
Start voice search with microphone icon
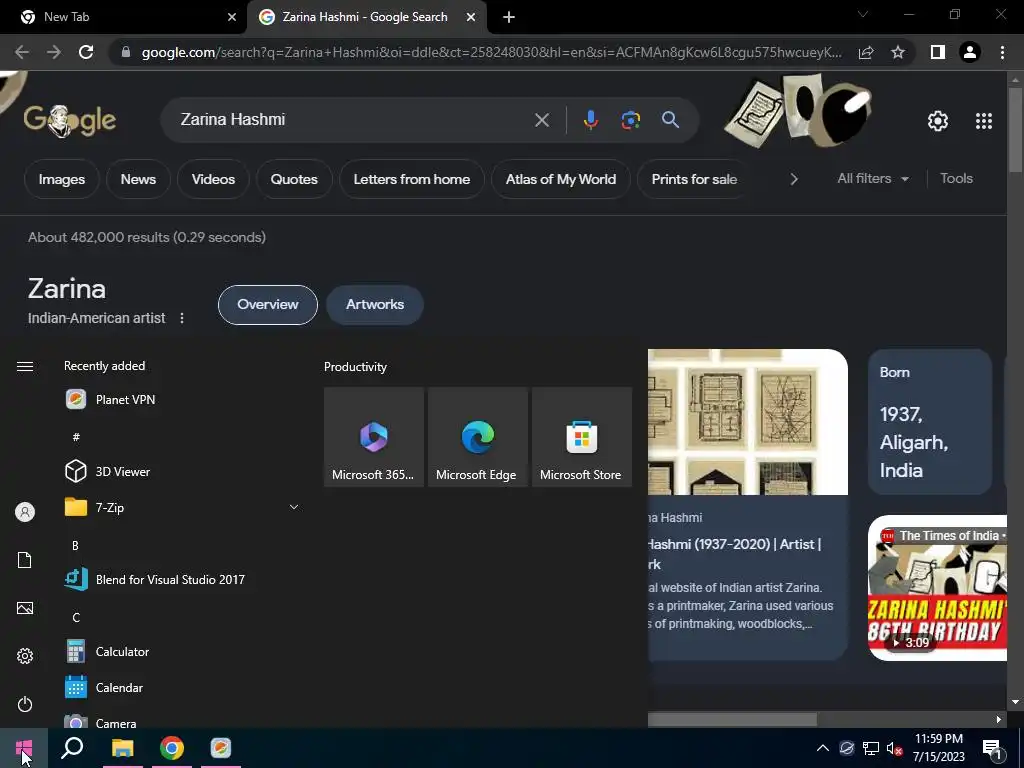click(590, 120)
